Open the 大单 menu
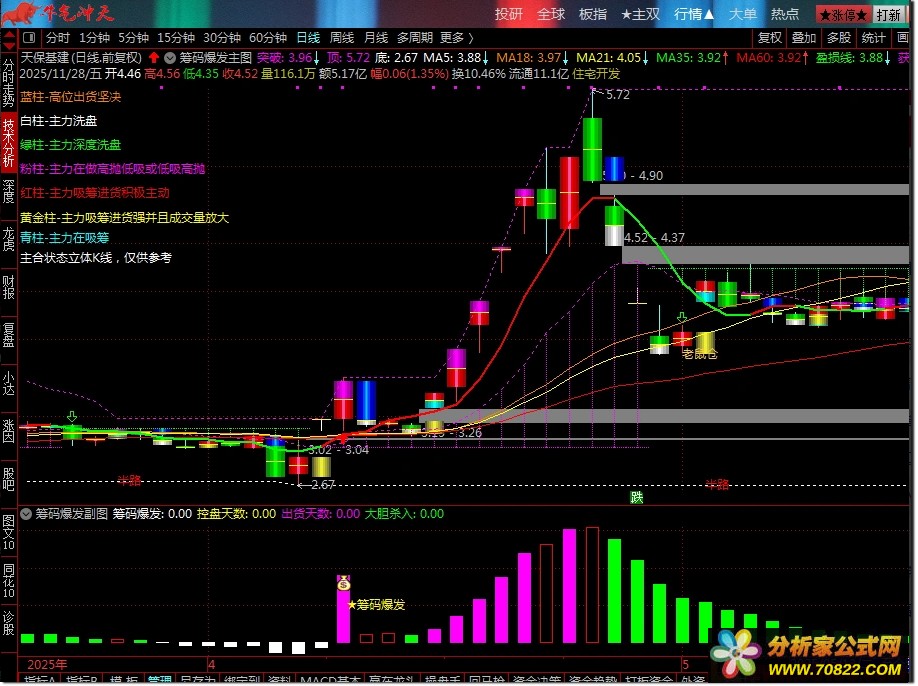This screenshot has height=686, width=918. (x=742, y=14)
